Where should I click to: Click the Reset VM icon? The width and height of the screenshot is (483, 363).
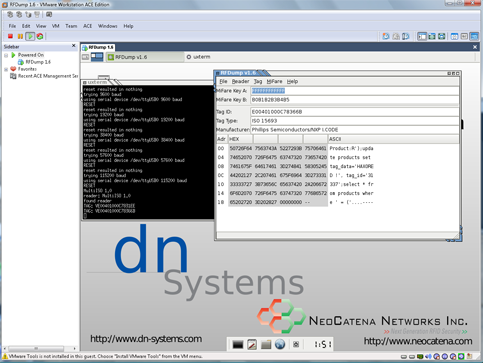[x=40, y=36]
